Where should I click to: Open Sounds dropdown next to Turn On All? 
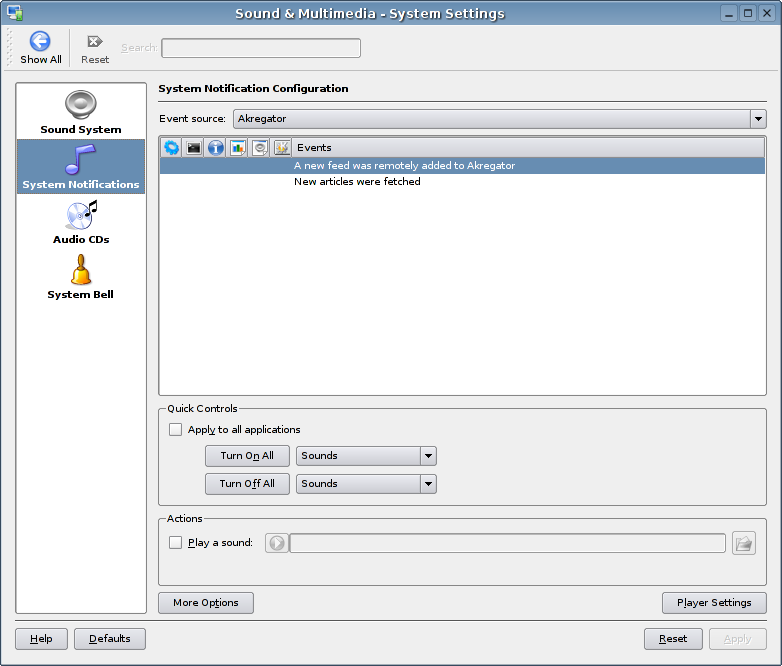[366, 456]
